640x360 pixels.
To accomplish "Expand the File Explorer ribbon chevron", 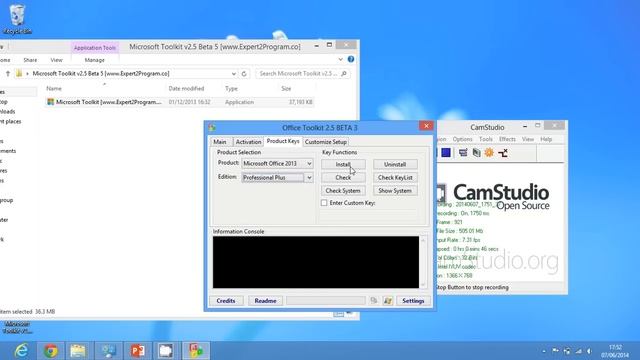I will 340,60.
